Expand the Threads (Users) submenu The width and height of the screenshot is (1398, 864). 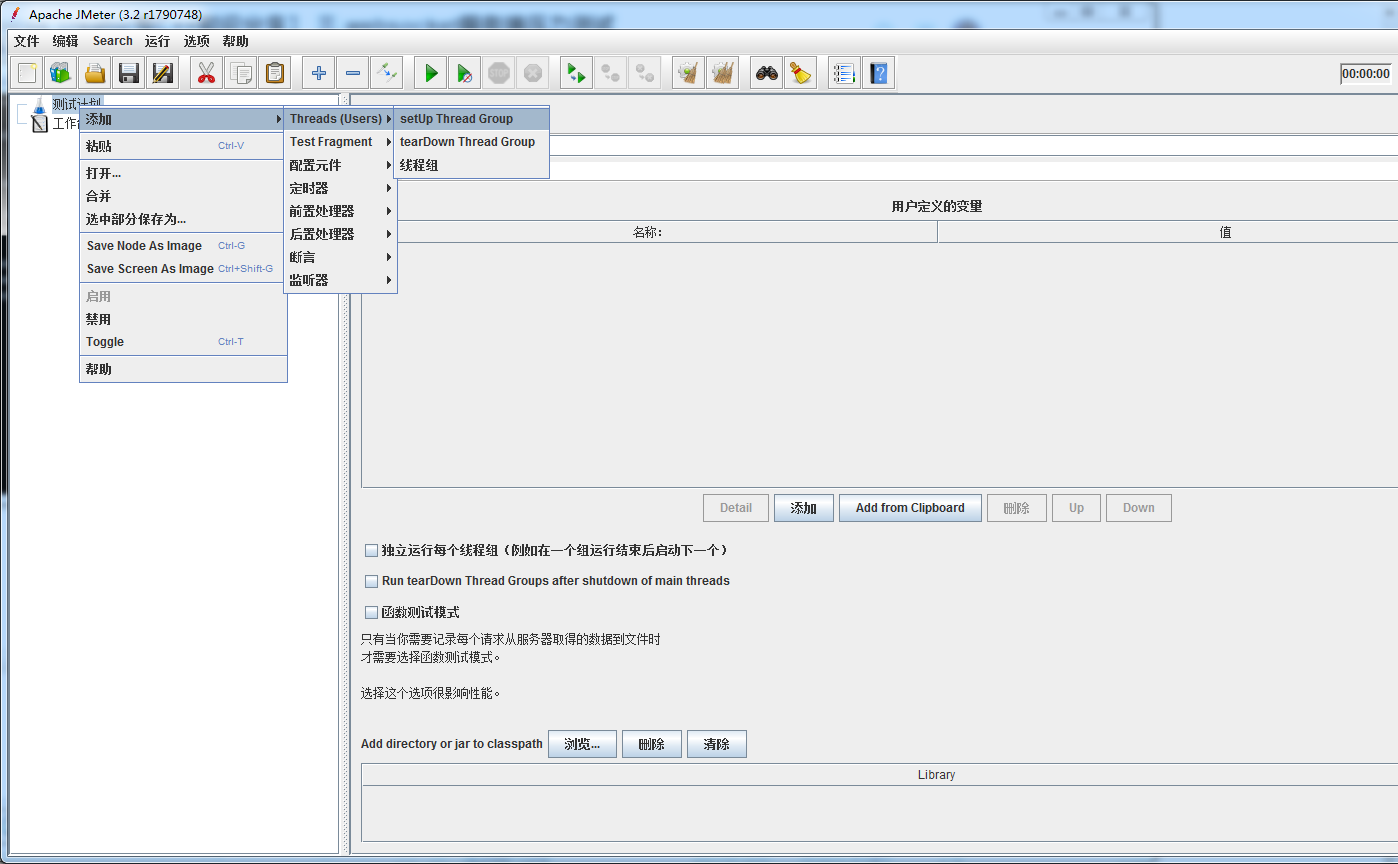[340, 119]
